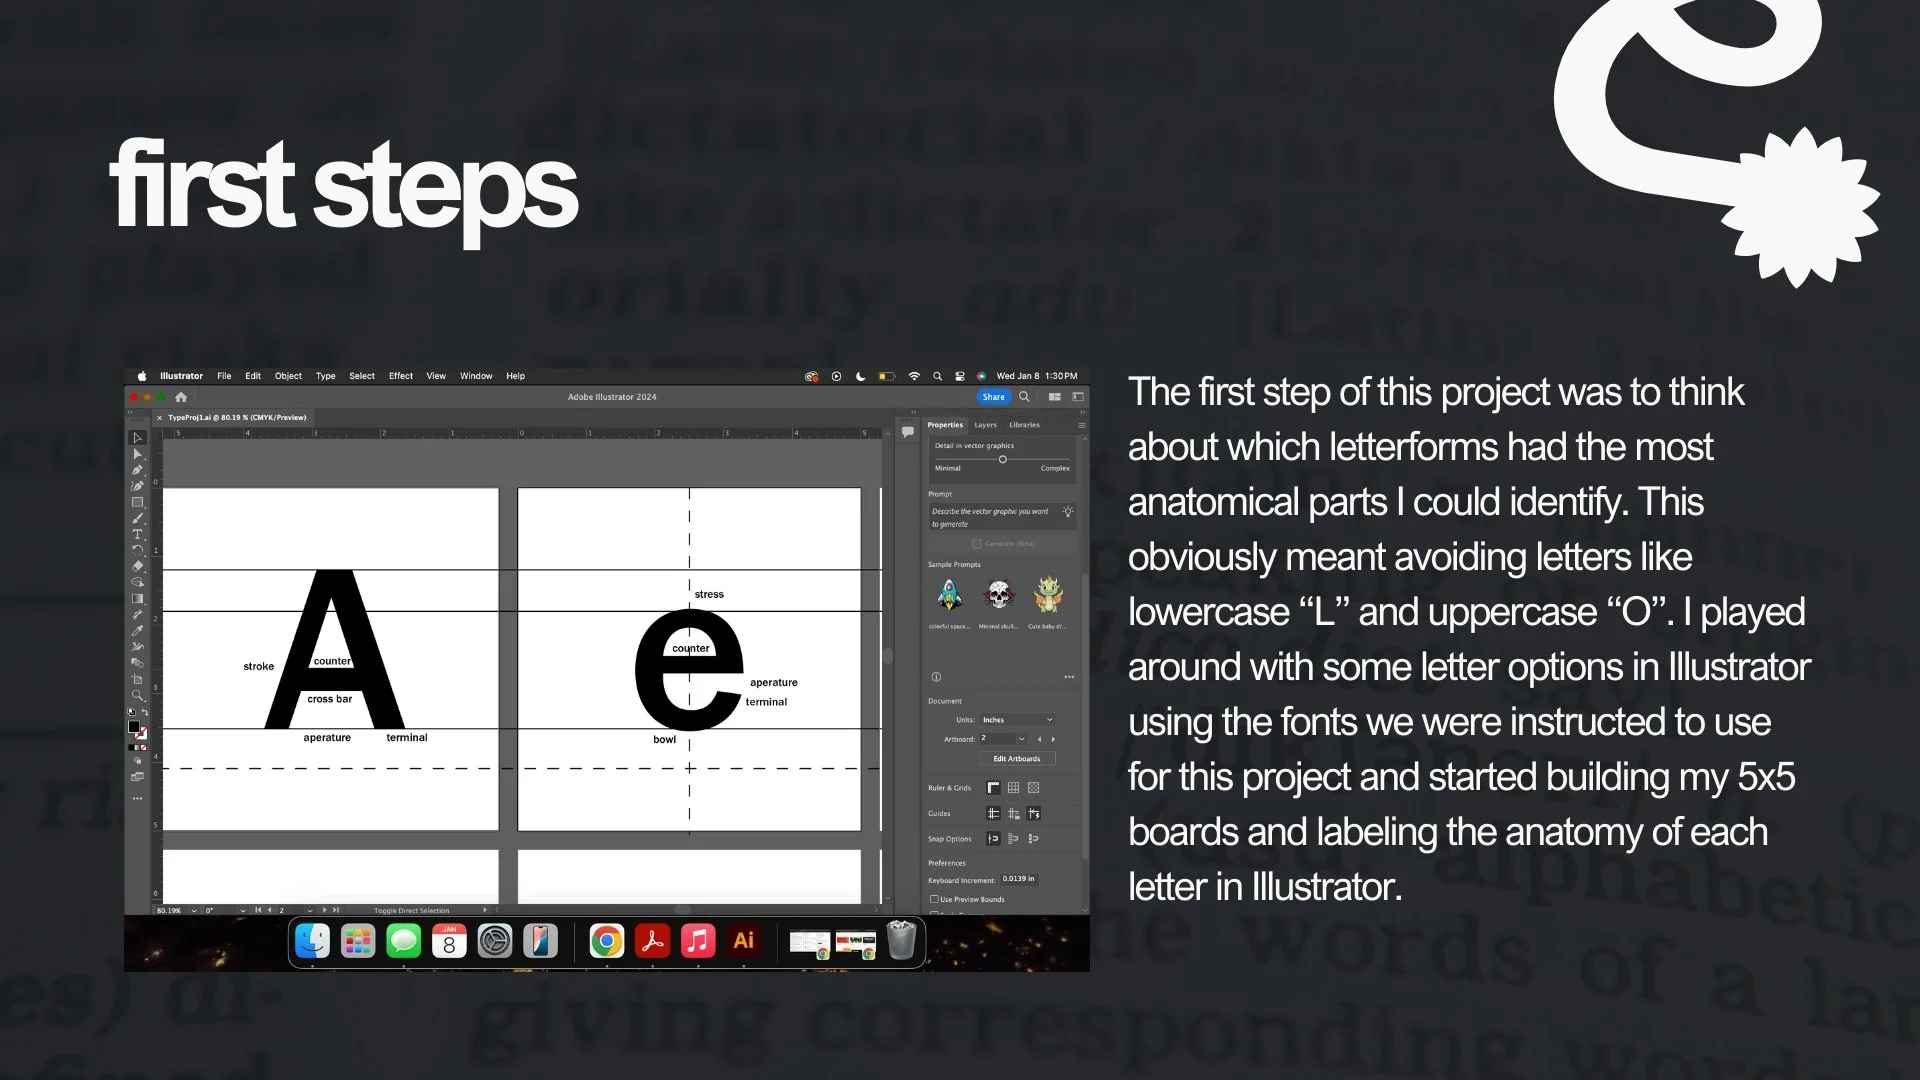
Task: Expand the Artboard number dropdown
Action: tap(1021, 739)
